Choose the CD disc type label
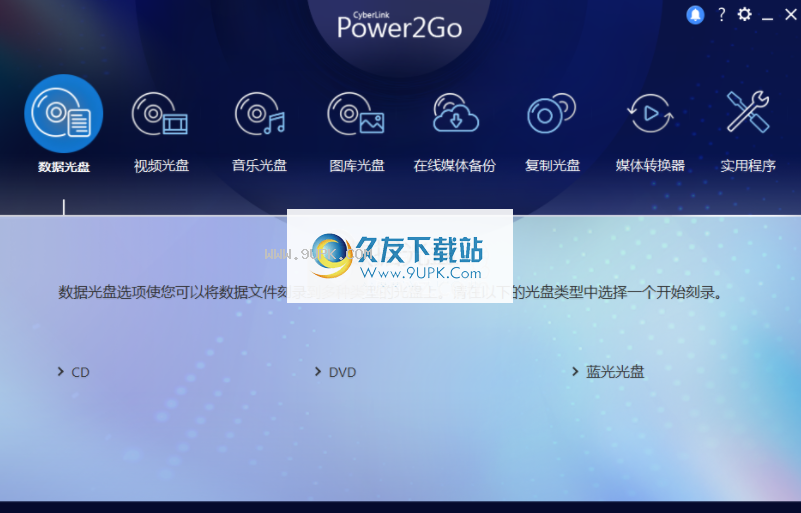Screen dimensions: 801x513 coord(80,372)
